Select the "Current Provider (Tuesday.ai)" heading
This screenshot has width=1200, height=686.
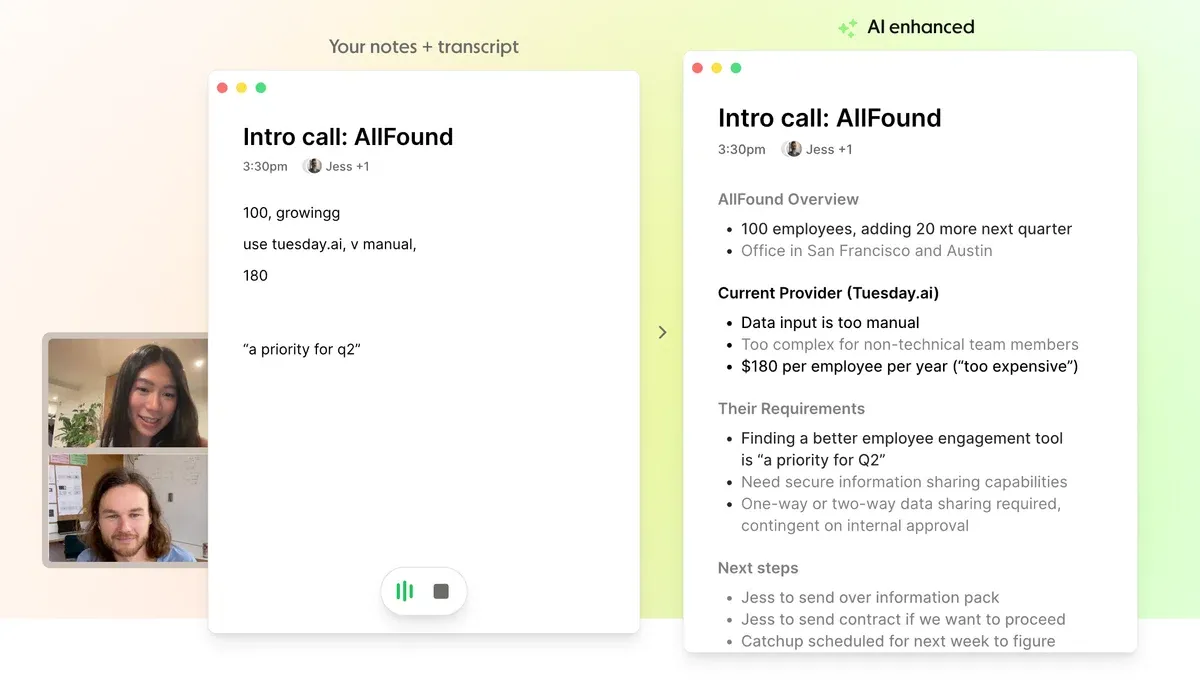828,293
